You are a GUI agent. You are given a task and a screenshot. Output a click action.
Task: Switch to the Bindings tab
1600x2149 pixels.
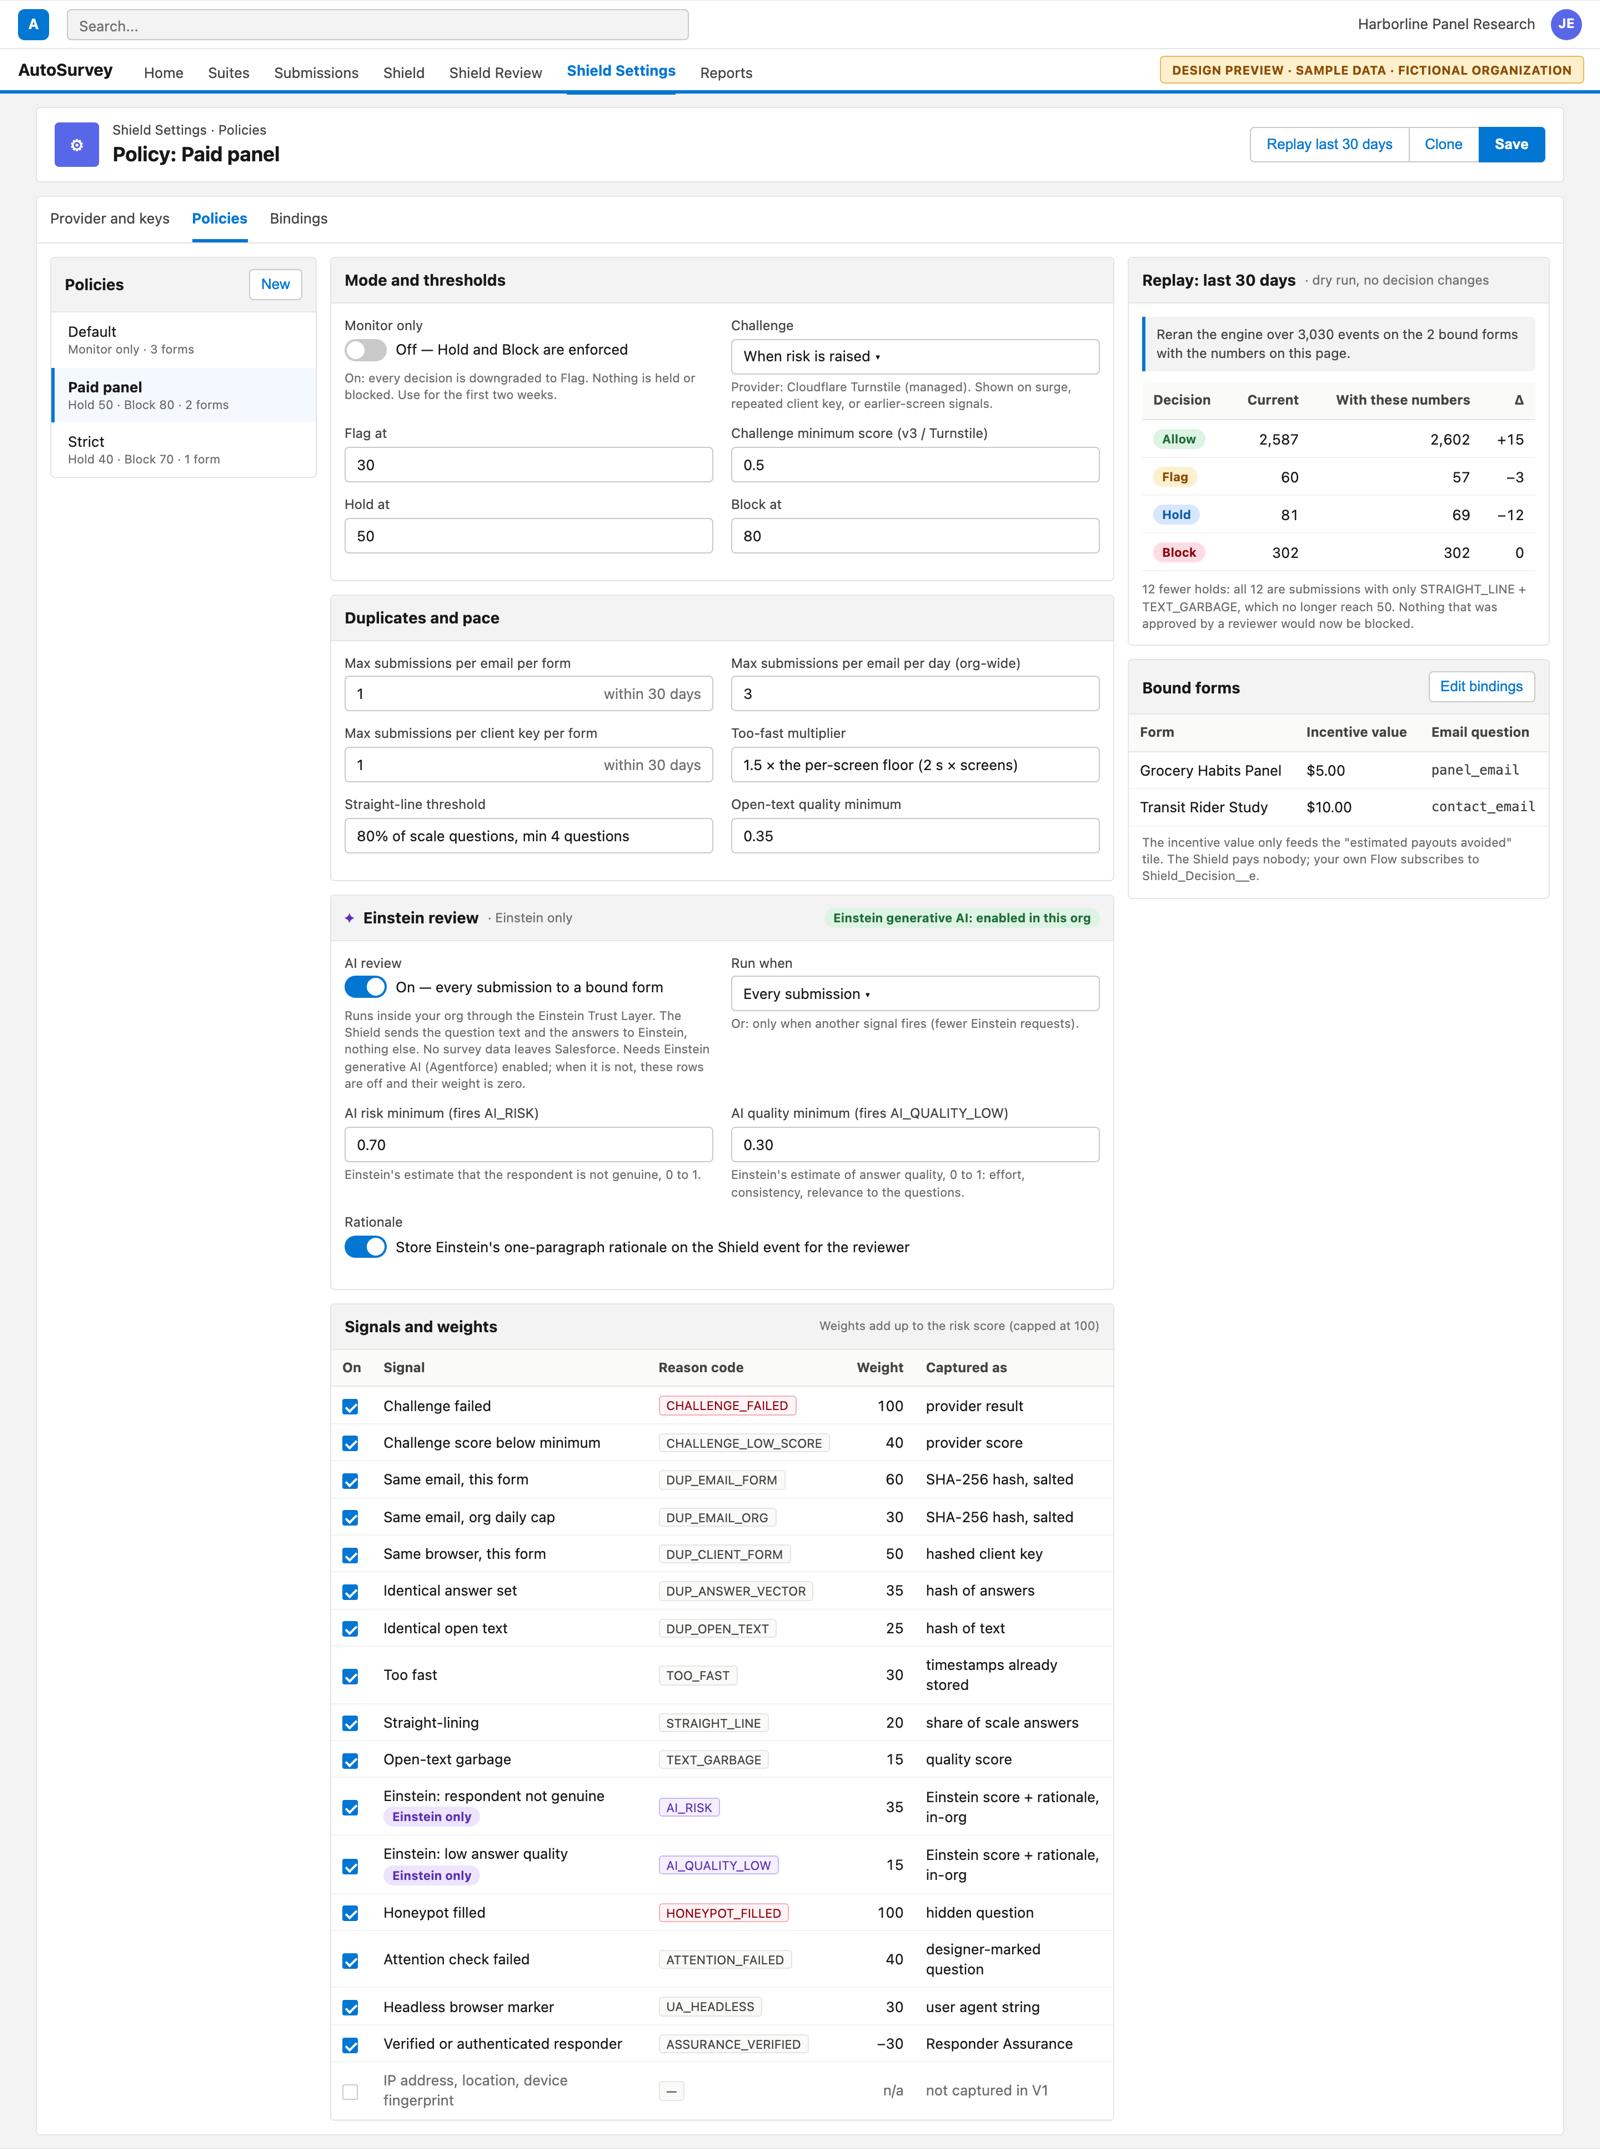298,219
